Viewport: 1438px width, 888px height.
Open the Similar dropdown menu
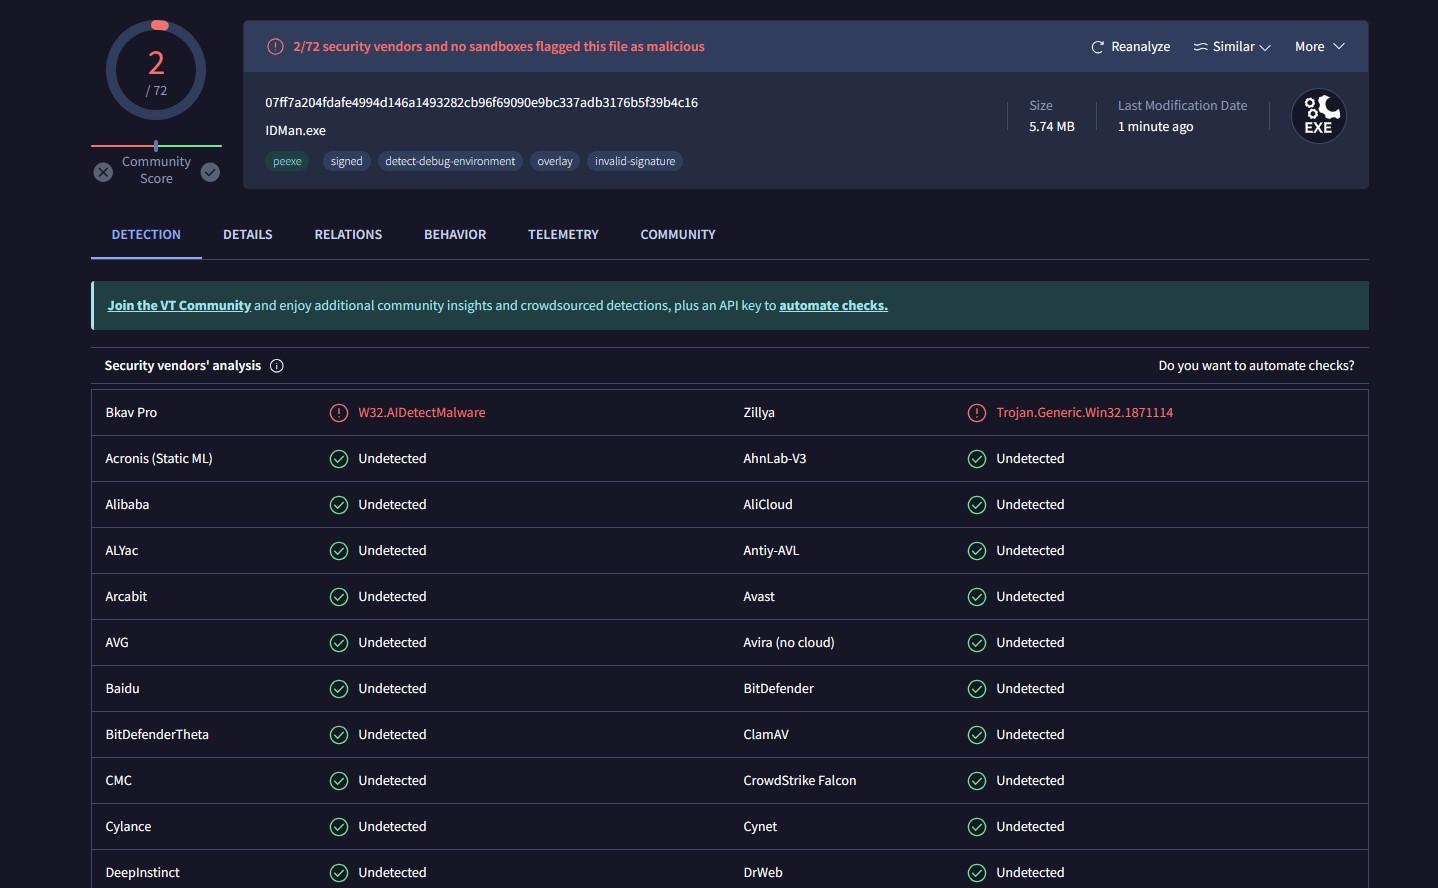coord(1231,47)
